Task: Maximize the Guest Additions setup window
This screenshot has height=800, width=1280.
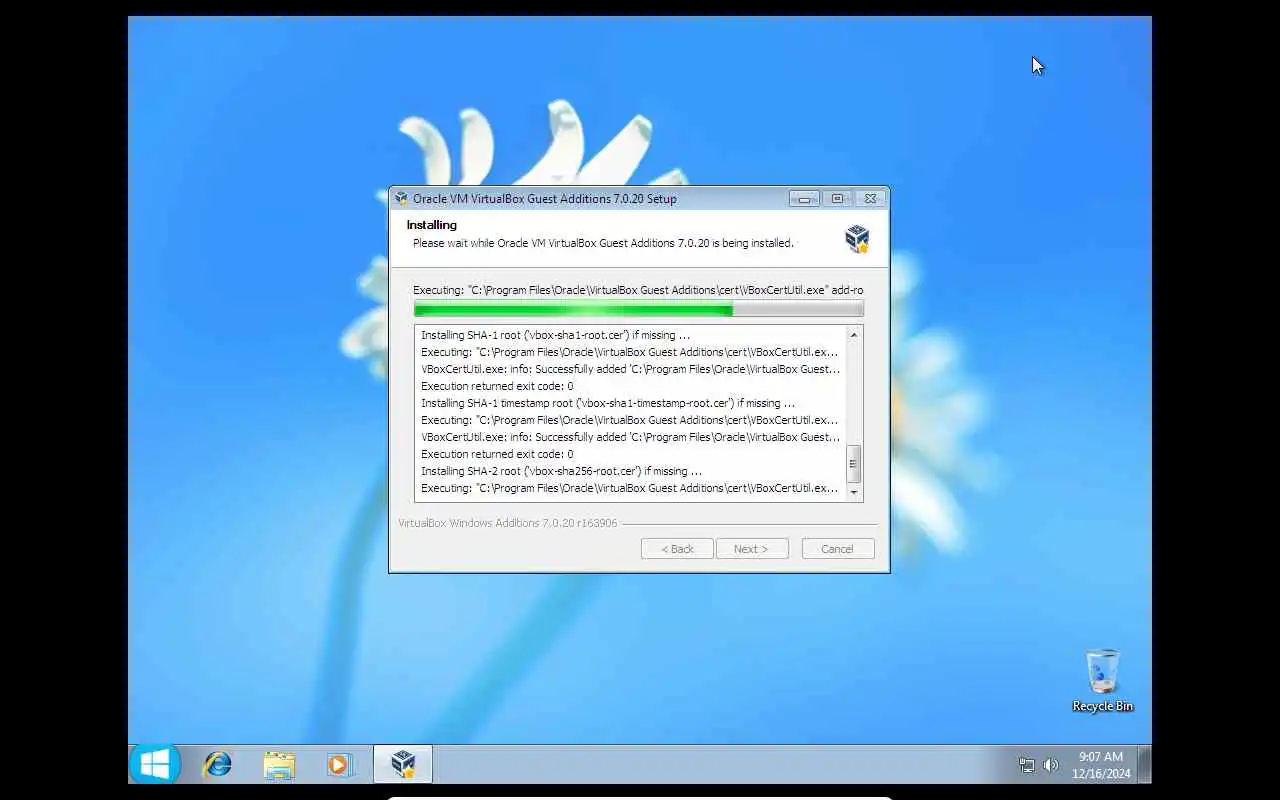Action: 837,198
